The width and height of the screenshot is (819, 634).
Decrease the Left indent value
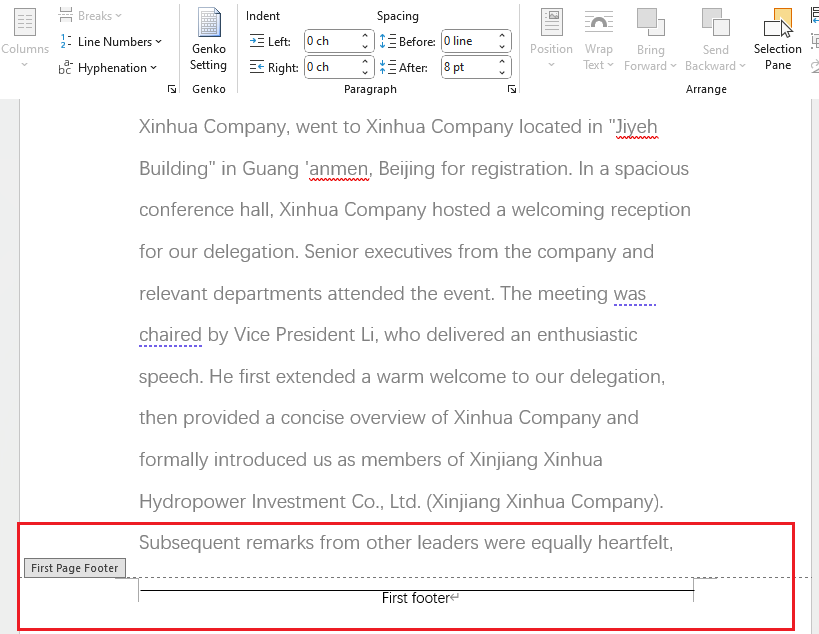[365, 47]
